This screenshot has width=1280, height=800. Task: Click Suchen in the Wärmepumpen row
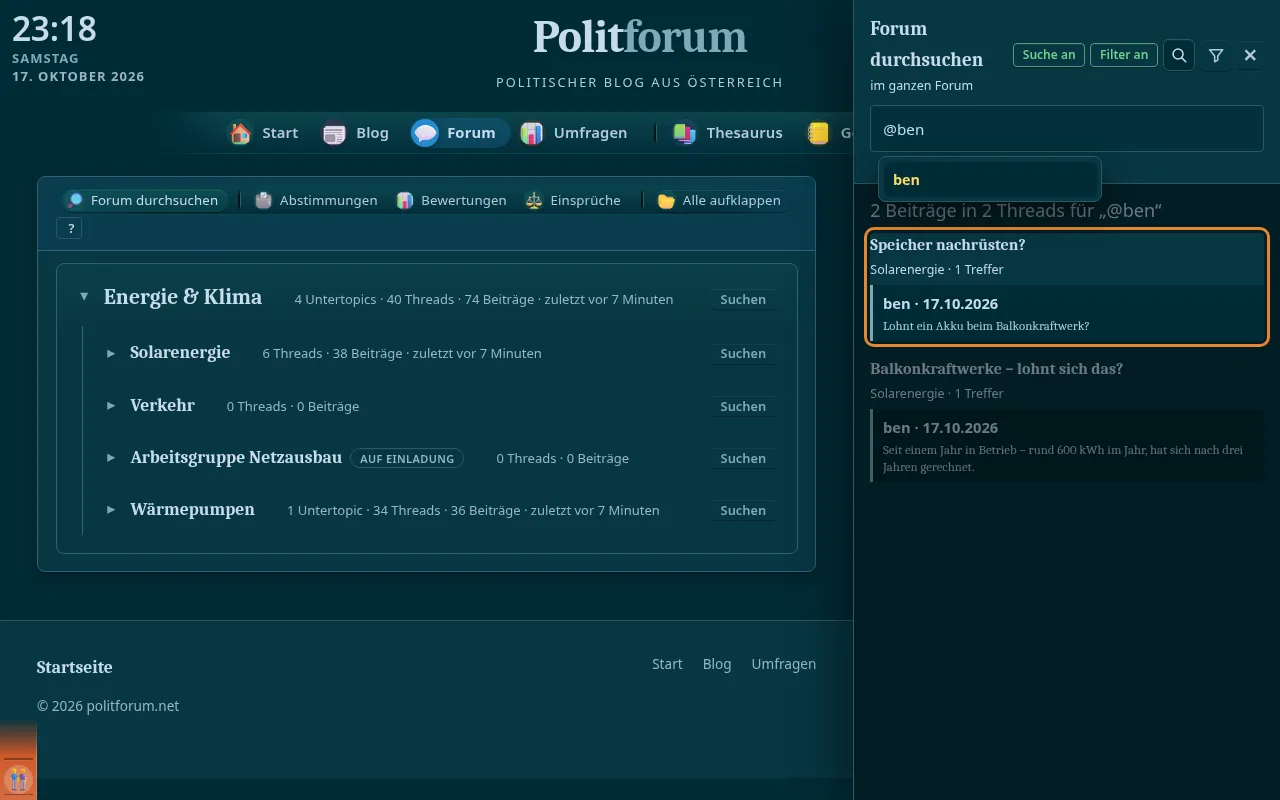coord(743,510)
